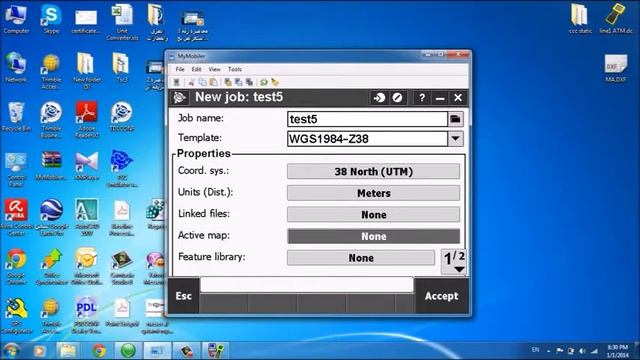The height and width of the screenshot is (360, 640).
Task: Click the second blue capture icon in toolbar
Action: pyautogui.click(x=238, y=82)
